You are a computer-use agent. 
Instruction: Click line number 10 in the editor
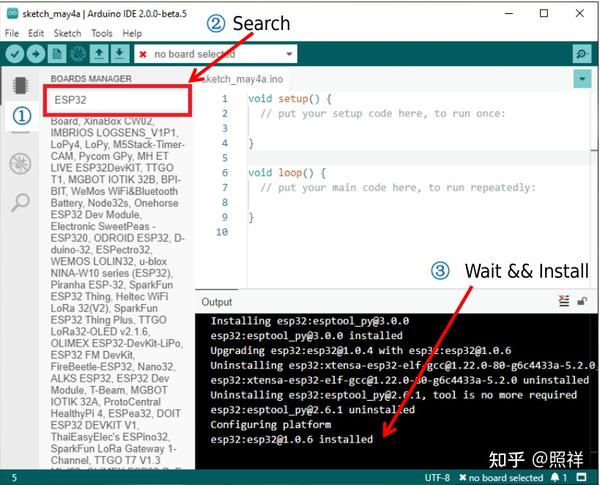[222, 232]
